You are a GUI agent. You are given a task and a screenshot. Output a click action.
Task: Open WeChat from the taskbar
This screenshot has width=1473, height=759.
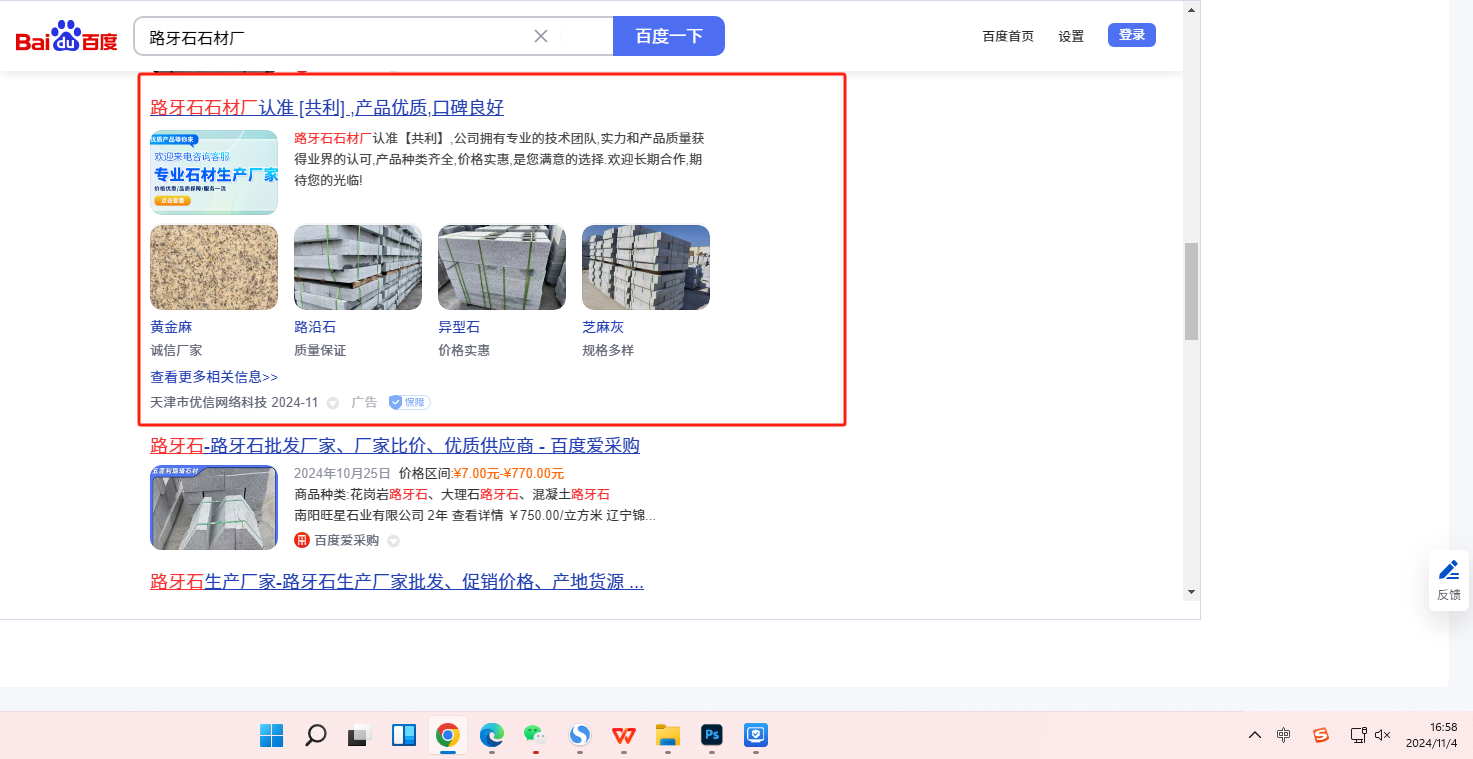click(535, 736)
